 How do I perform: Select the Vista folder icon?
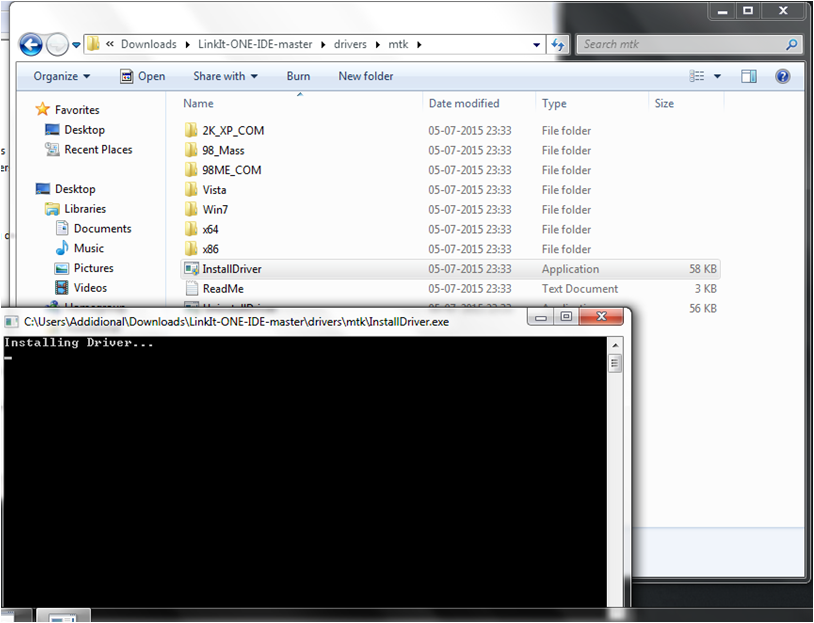point(191,189)
